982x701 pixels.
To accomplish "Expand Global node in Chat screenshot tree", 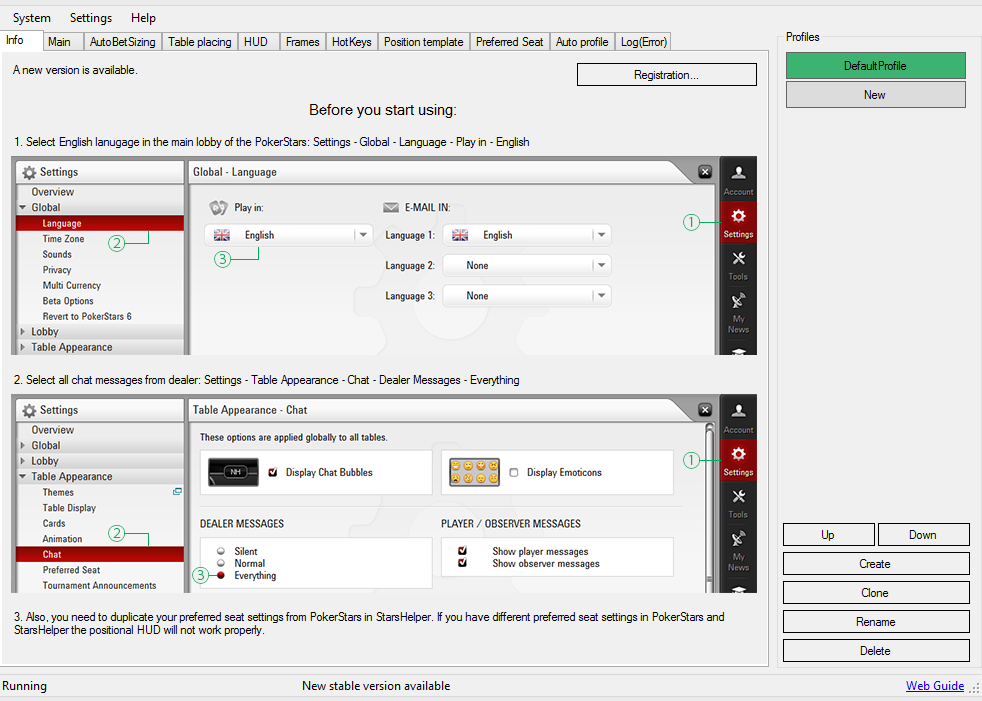I will click(x=23, y=445).
